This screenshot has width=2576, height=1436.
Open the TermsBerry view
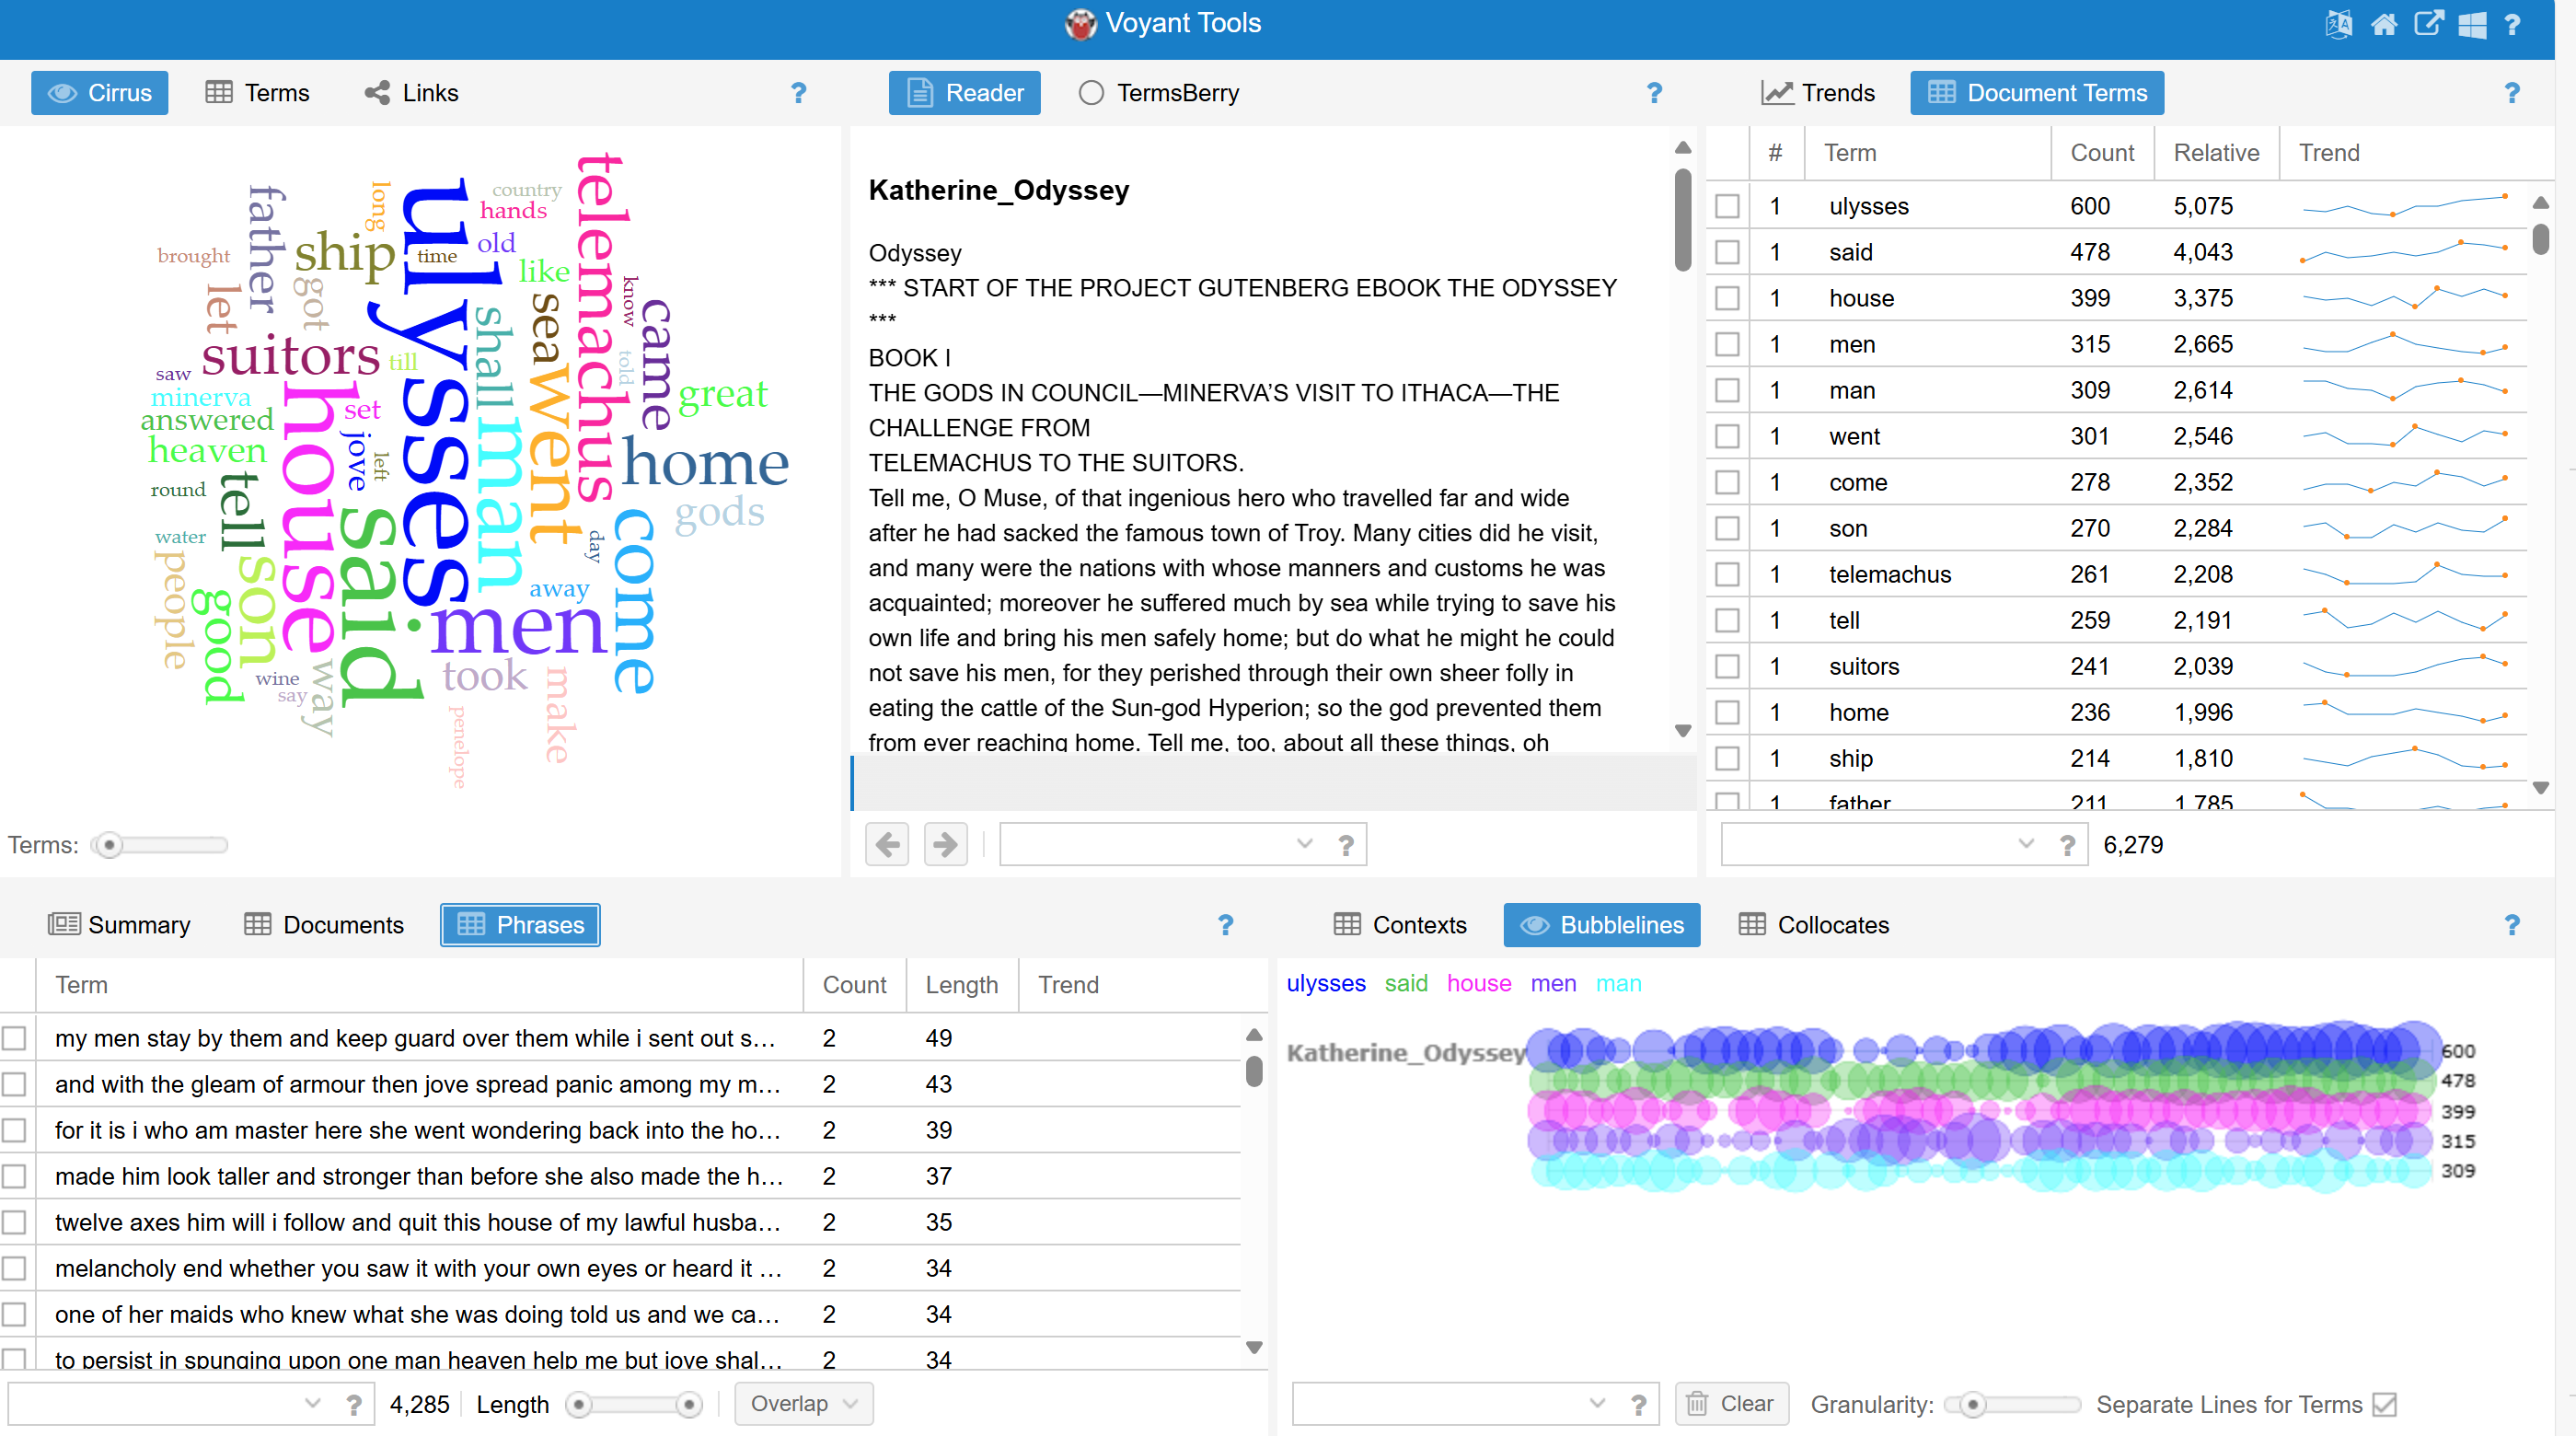coord(1159,93)
